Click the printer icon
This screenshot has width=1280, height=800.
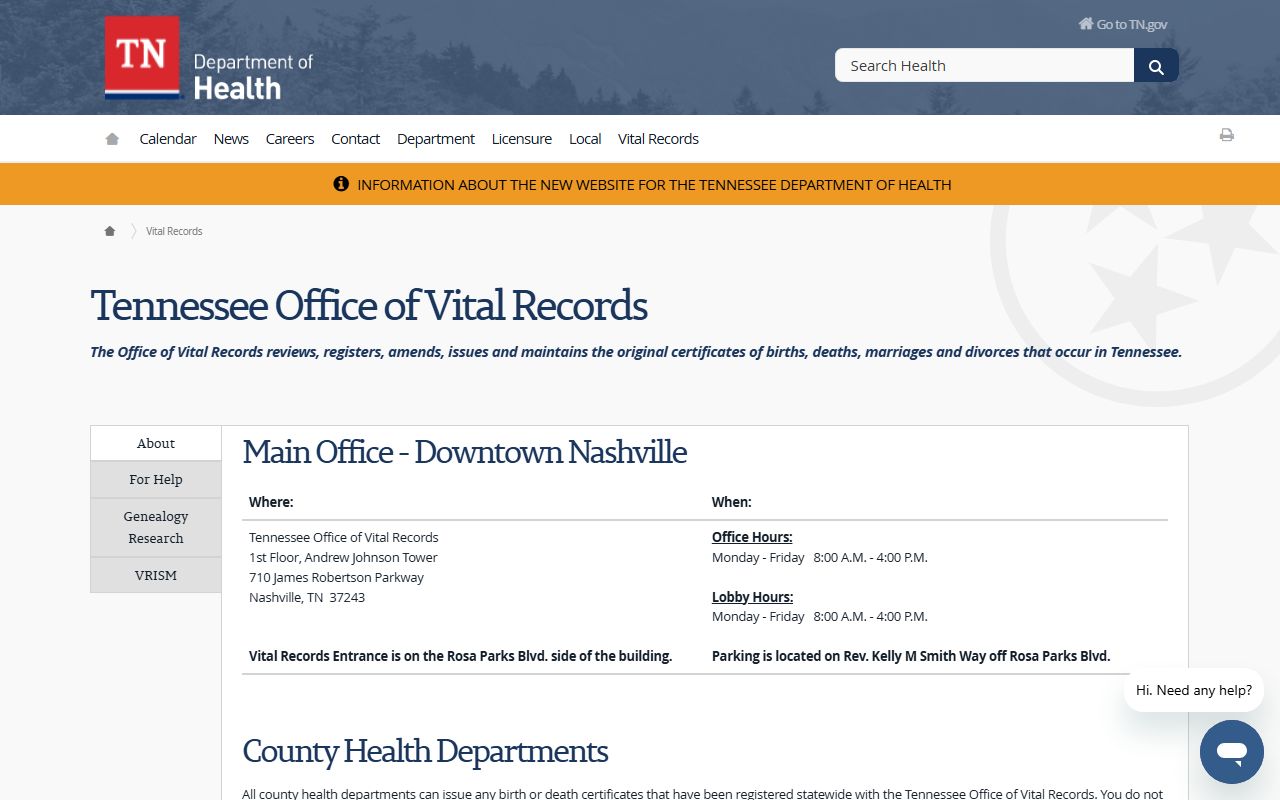(x=1226, y=135)
